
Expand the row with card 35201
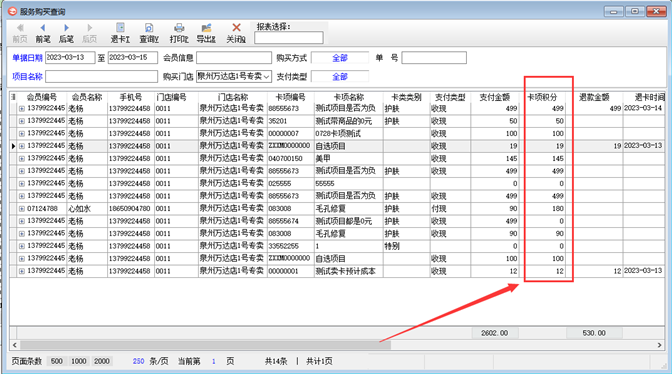[x=21, y=121]
